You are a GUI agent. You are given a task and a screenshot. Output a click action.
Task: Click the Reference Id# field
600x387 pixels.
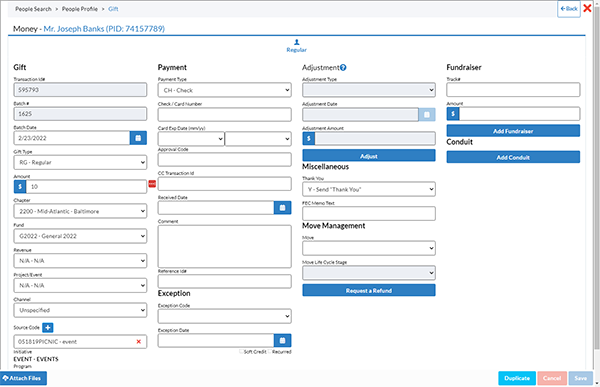(x=225, y=281)
